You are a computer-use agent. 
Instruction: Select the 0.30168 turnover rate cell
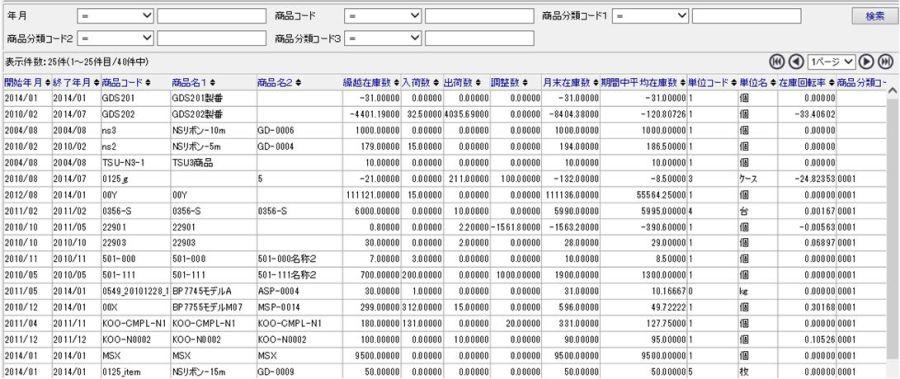807,307
